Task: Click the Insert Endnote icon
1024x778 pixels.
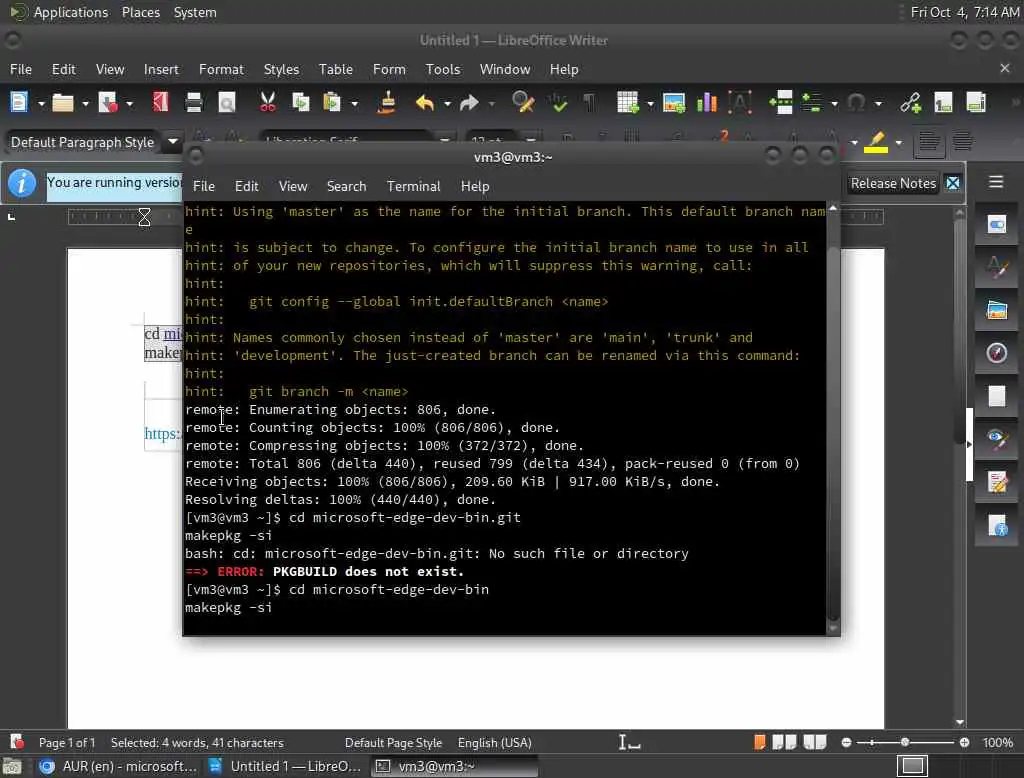Action: pos(976,103)
